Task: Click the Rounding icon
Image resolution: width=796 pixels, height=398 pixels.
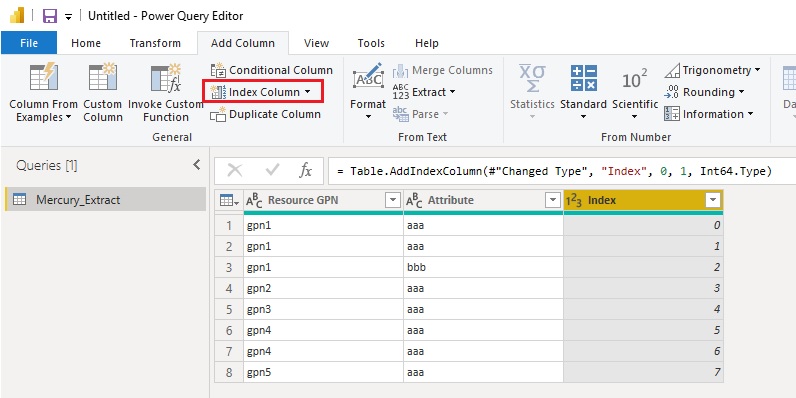Action: click(672, 92)
